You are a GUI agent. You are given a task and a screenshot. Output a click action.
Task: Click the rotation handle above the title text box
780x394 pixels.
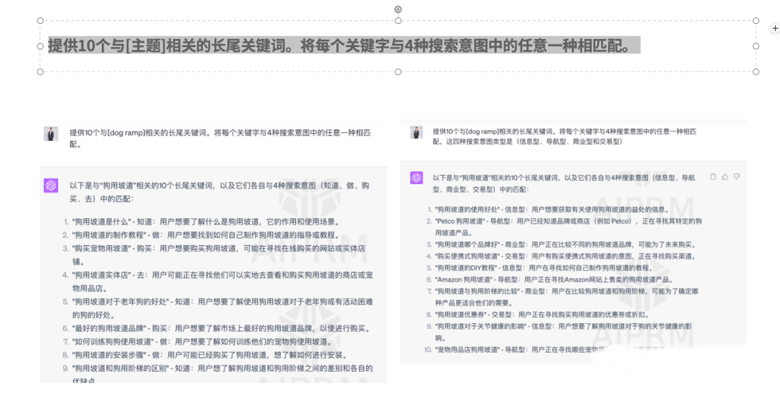pyautogui.click(x=398, y=9)
